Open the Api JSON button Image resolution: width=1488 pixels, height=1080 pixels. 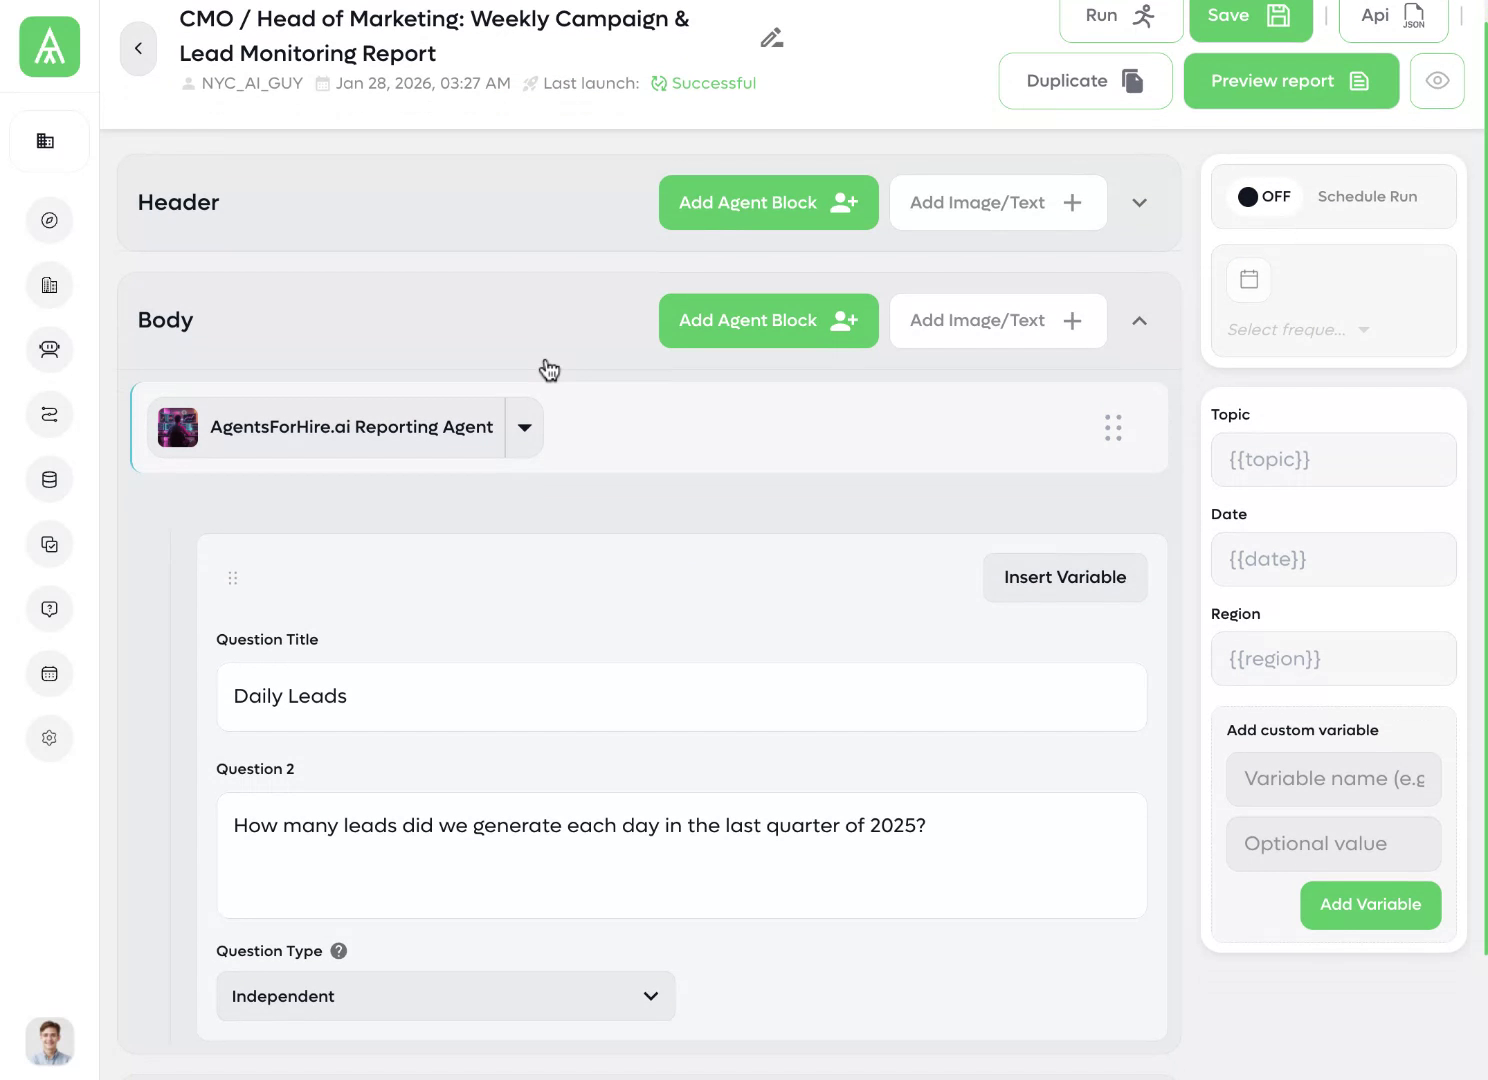1393,16
